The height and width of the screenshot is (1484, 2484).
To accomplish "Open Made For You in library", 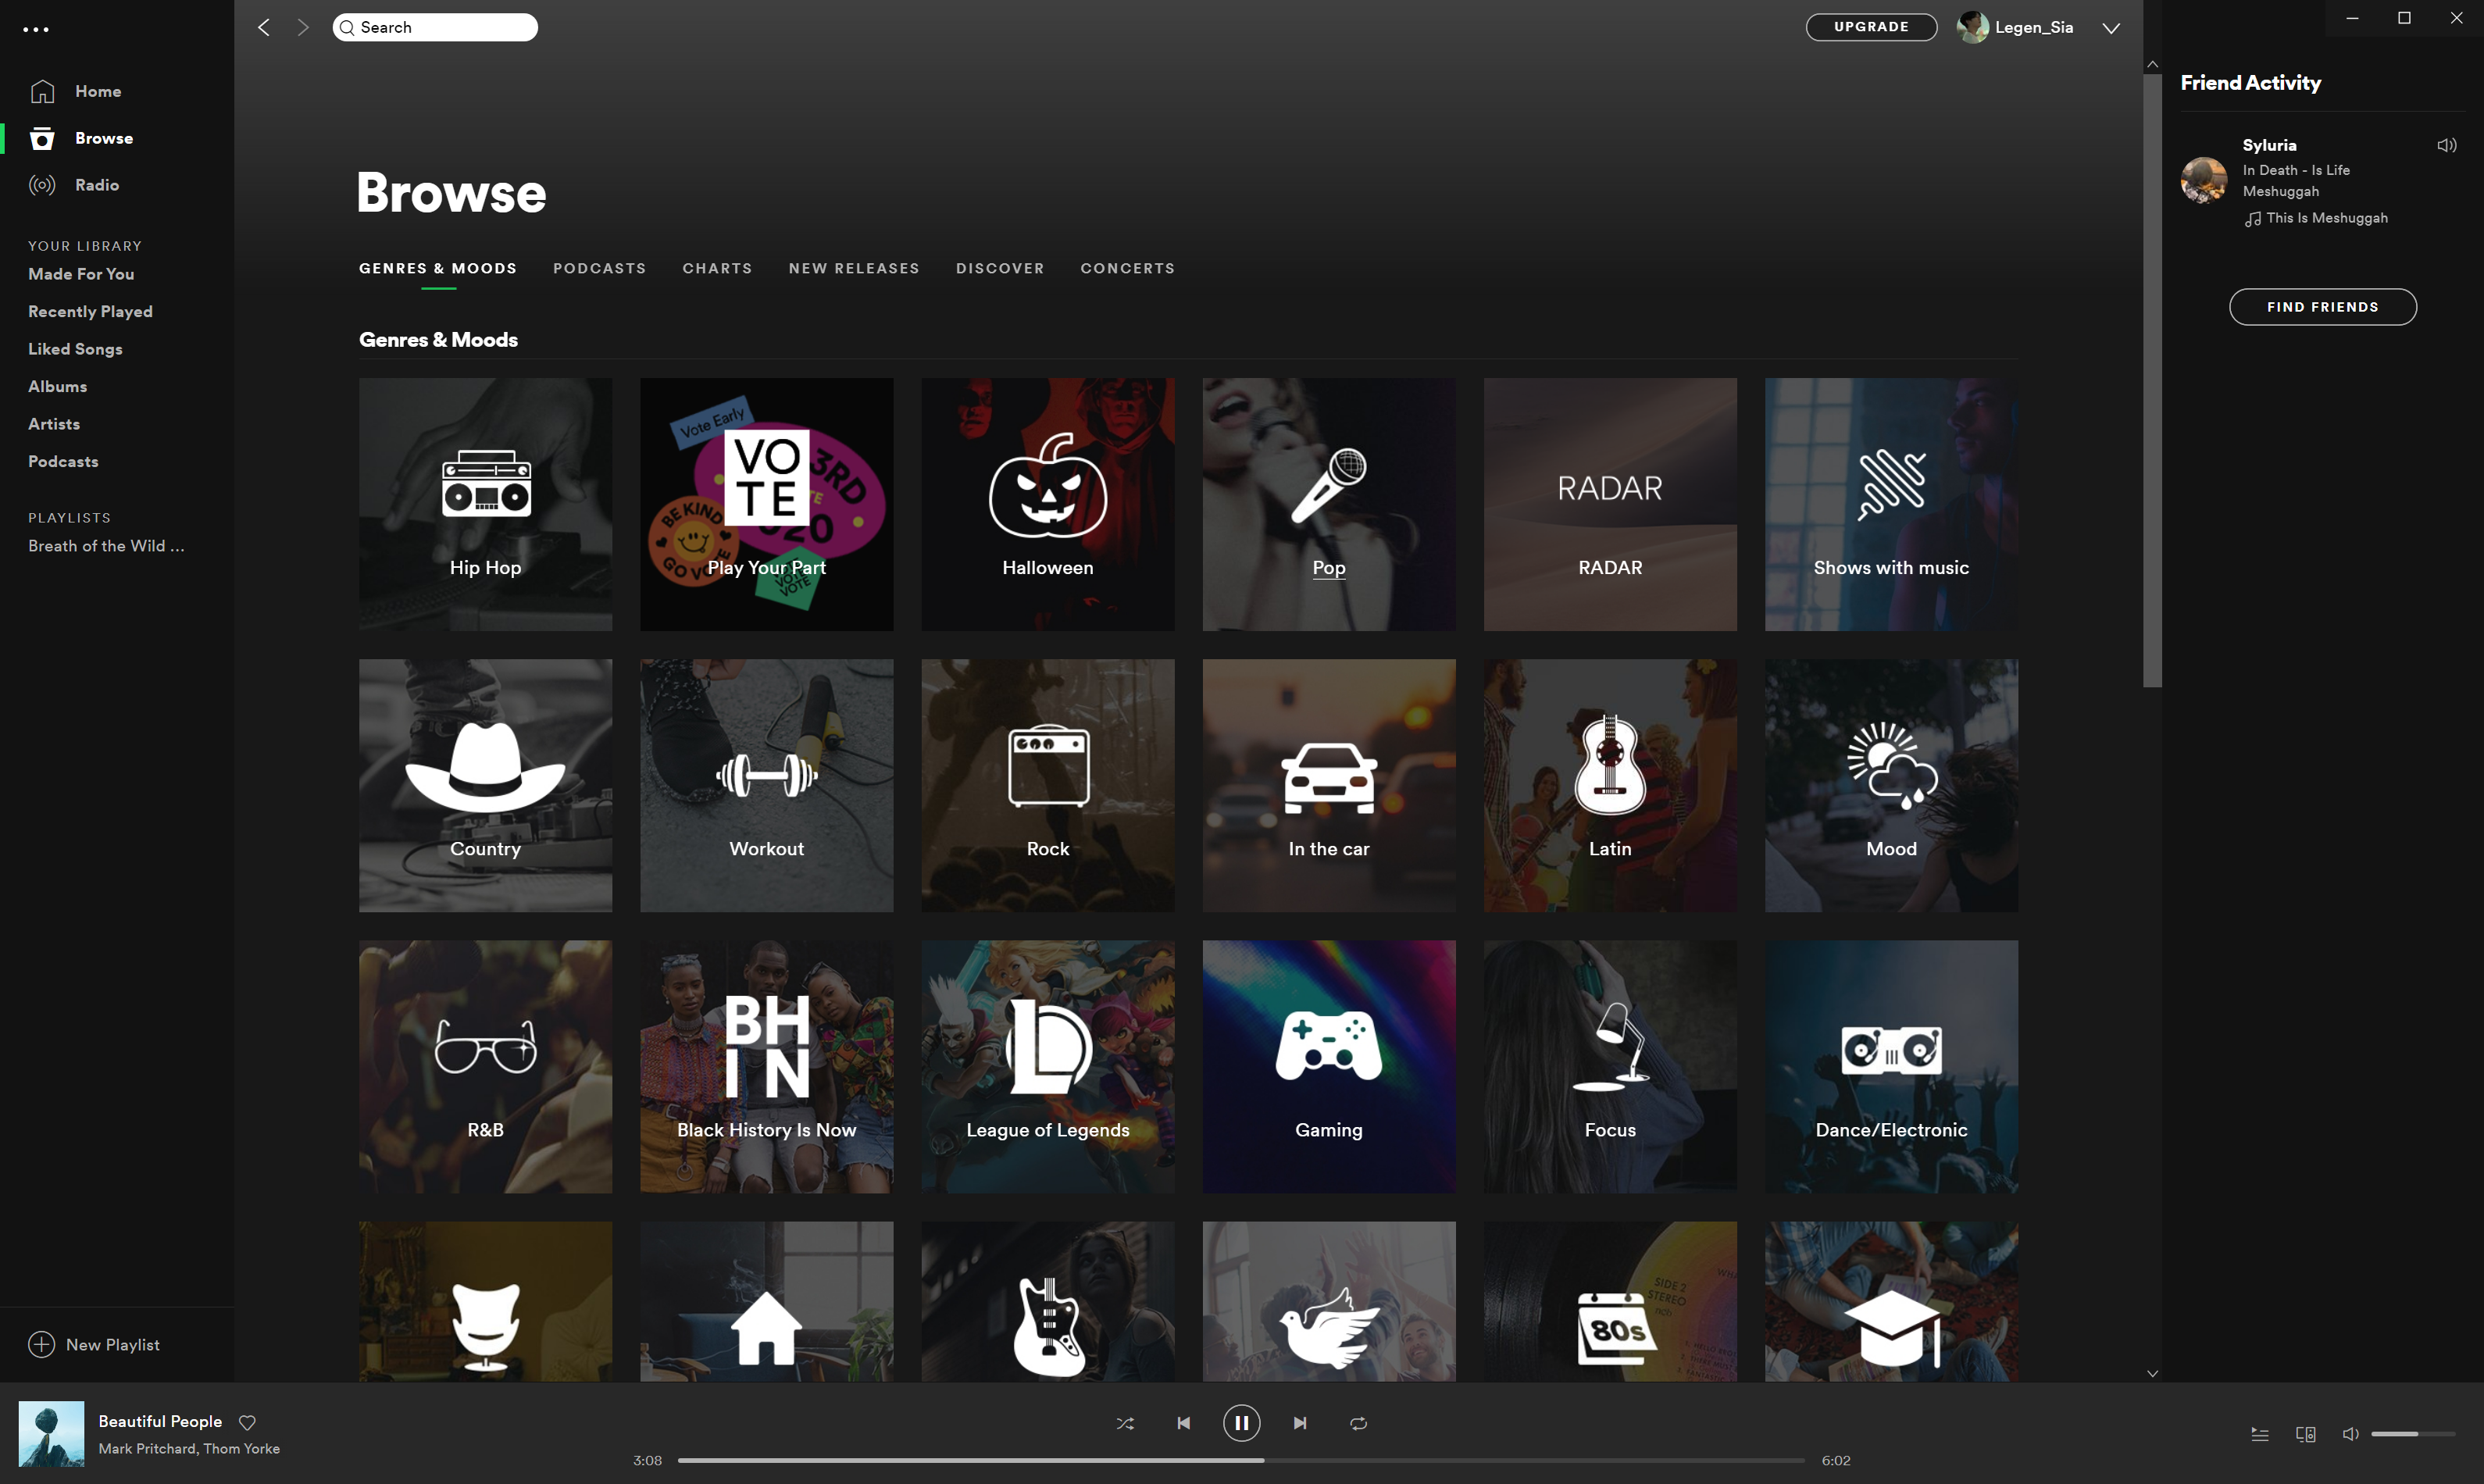I will (81, 274).
